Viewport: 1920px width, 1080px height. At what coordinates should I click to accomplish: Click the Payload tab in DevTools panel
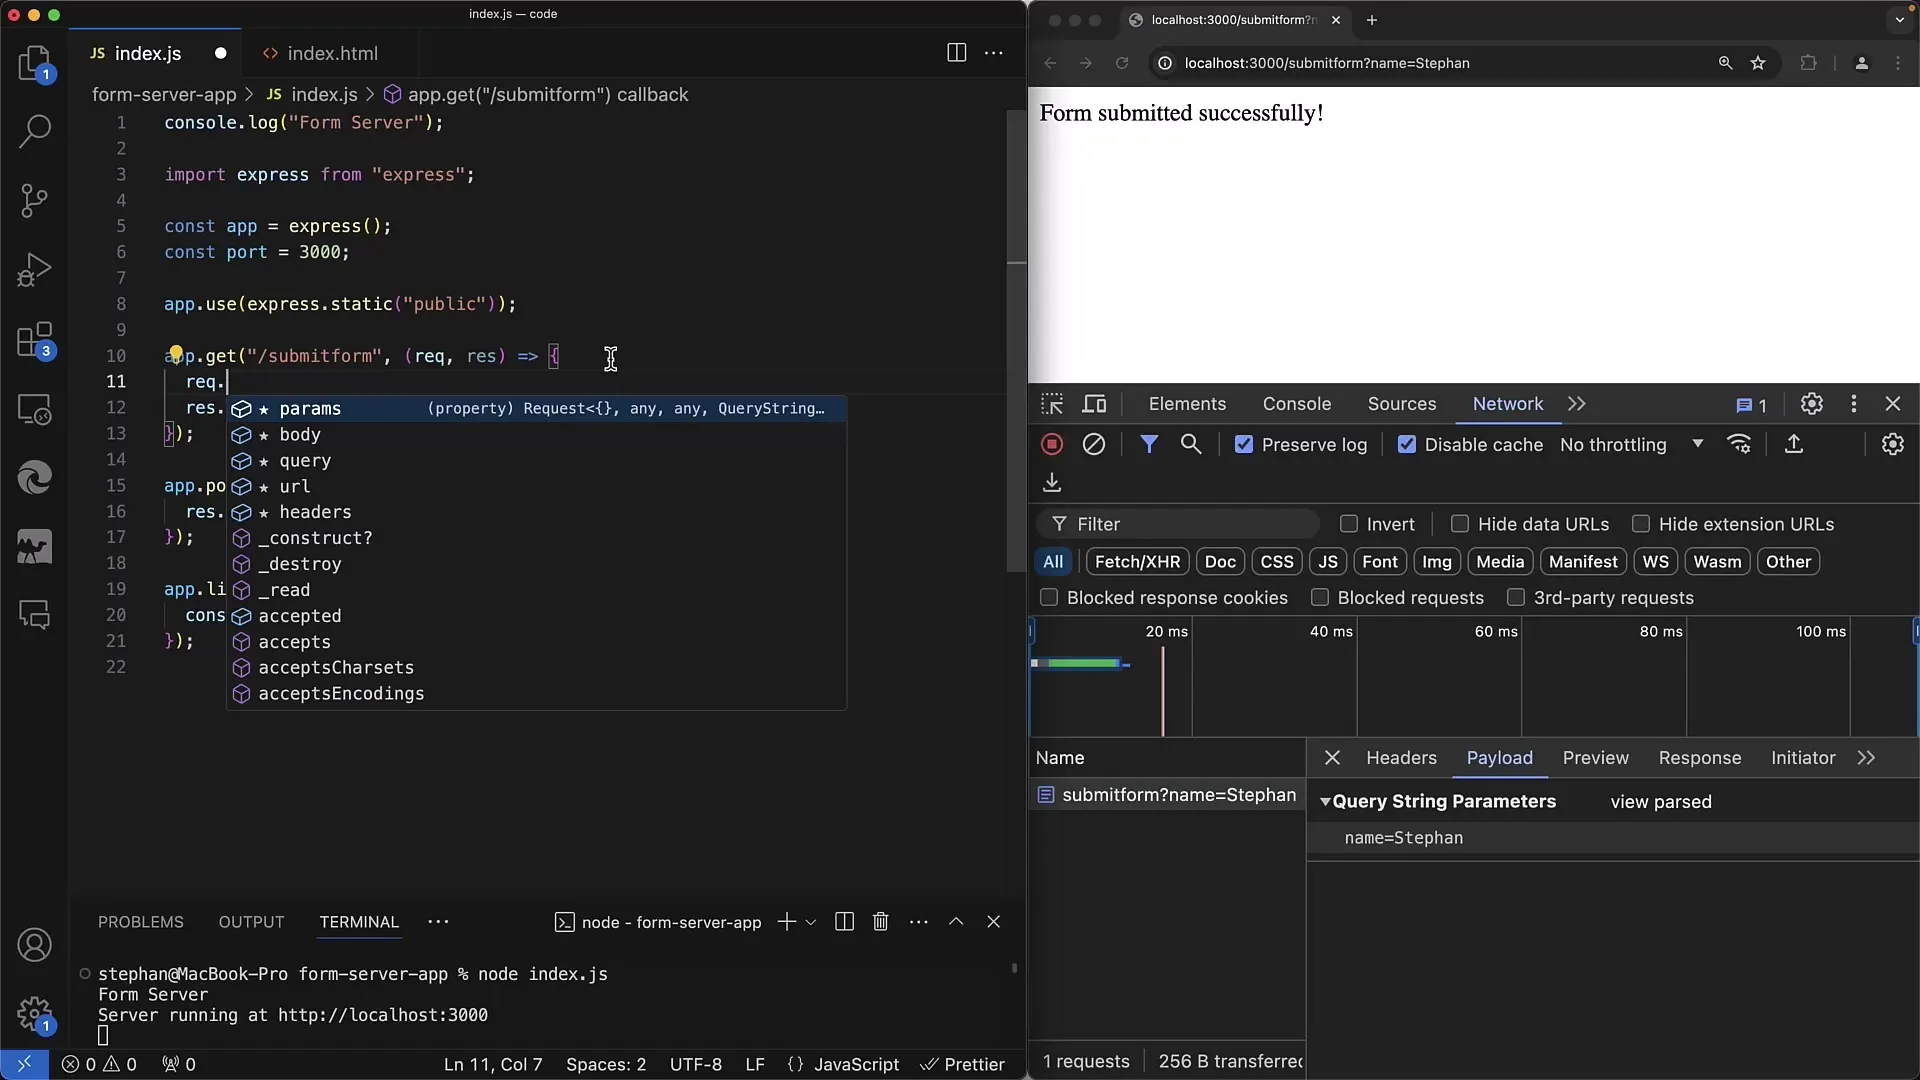(x=1501, y=757)
